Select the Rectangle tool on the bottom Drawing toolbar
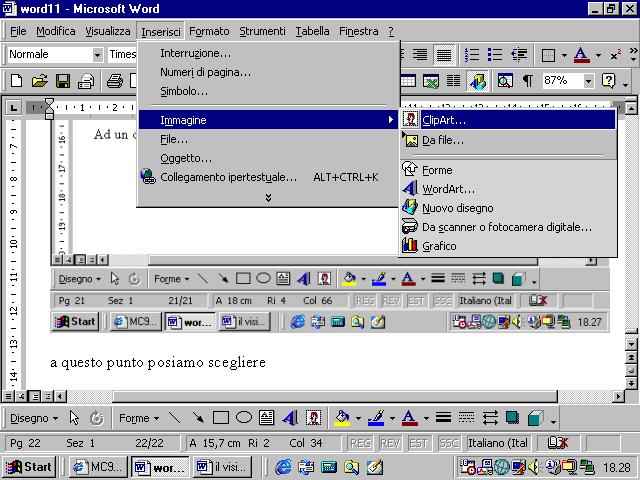 coord(221,418)
